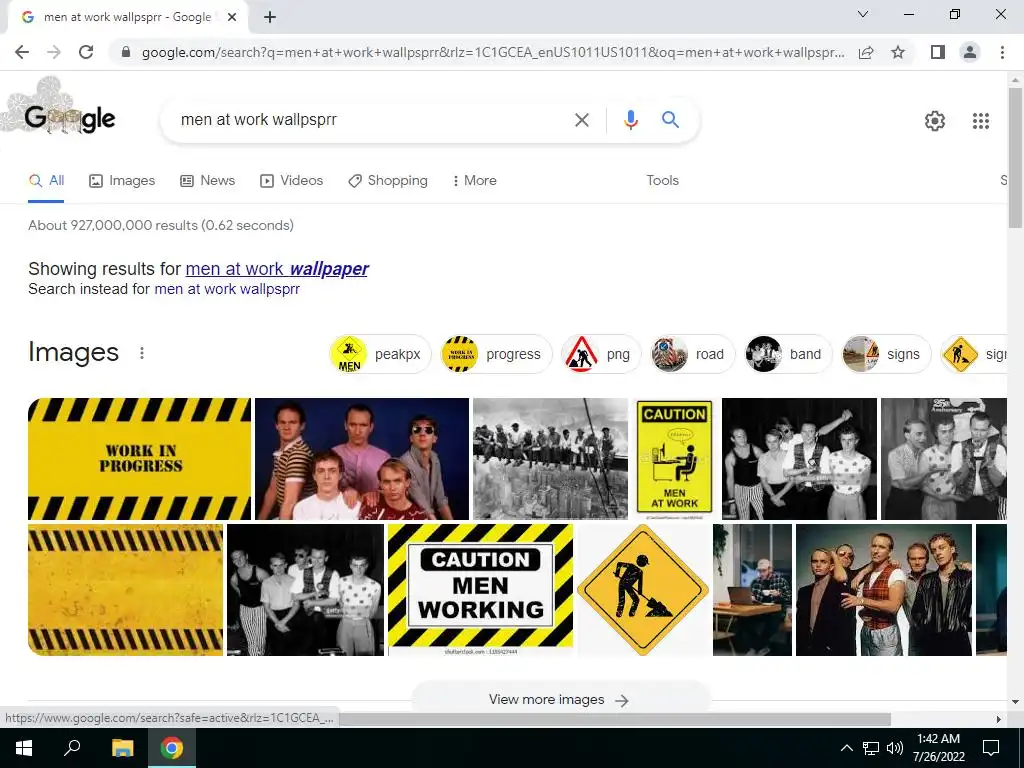The image size is (1024, 768).
Task: Open the Caution Men at Work sign image
Action: pyautogui.click(x=674, y=458)
